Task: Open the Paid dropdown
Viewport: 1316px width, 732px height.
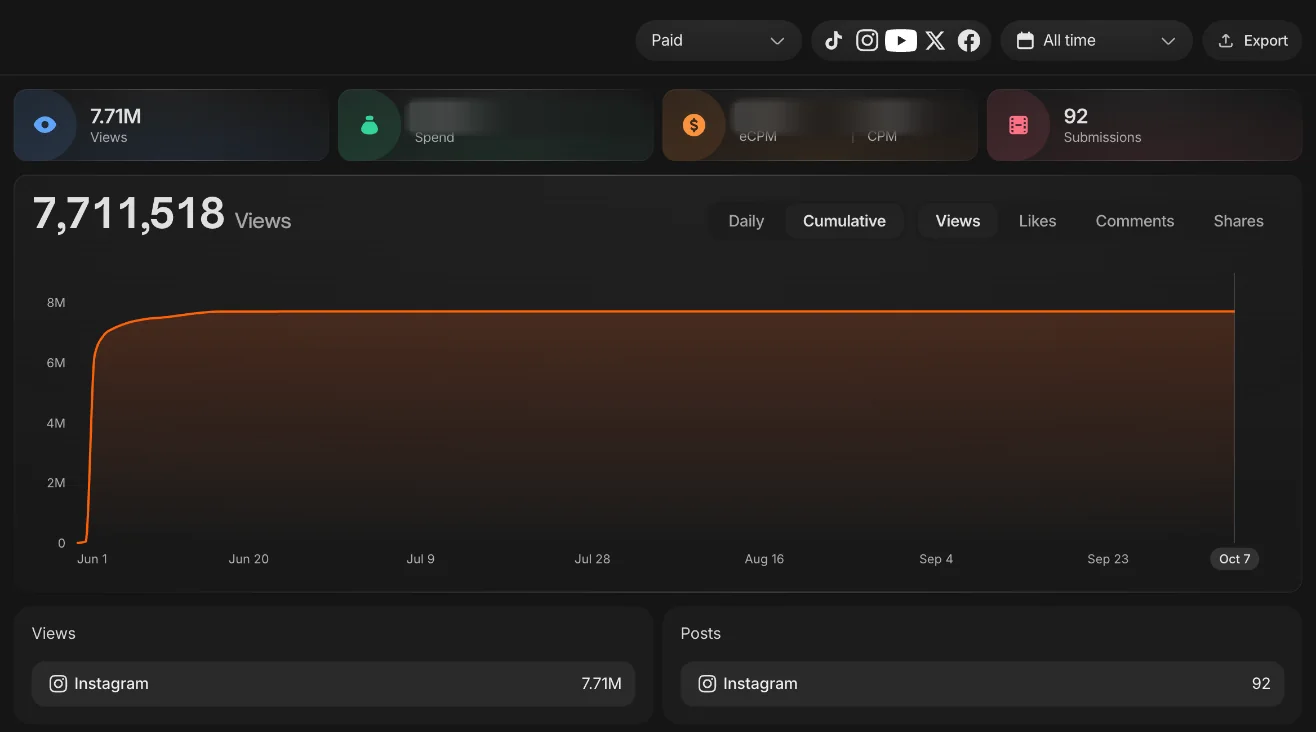Action: (718, 41)
